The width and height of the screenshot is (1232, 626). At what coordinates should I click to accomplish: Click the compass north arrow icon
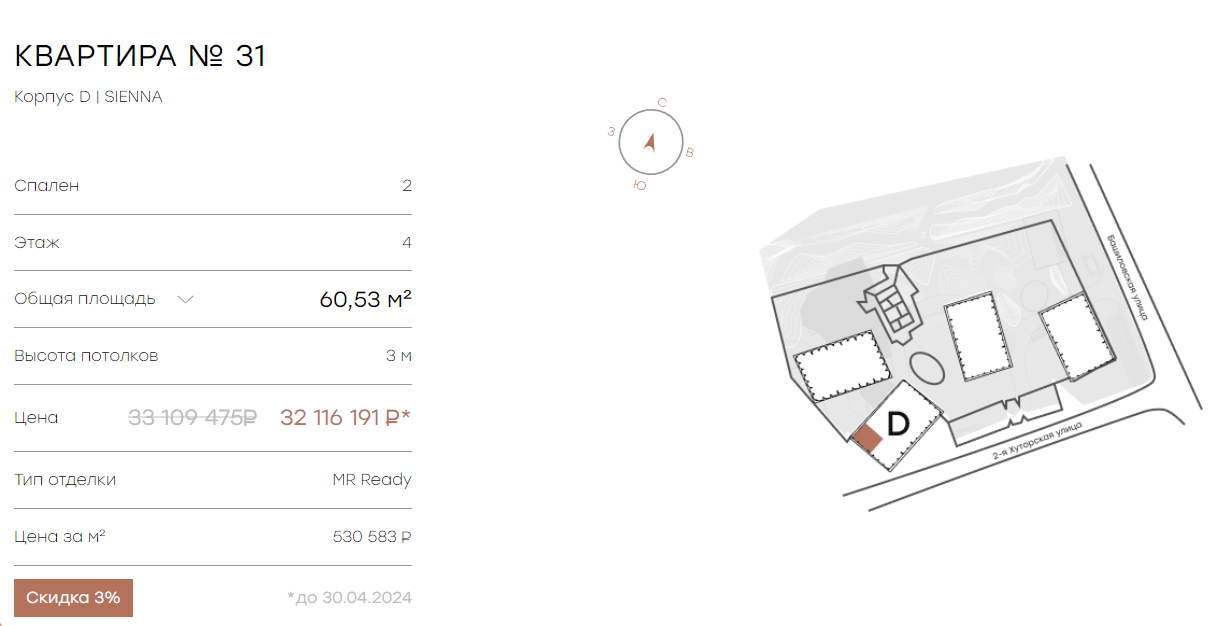click(650, 142)
